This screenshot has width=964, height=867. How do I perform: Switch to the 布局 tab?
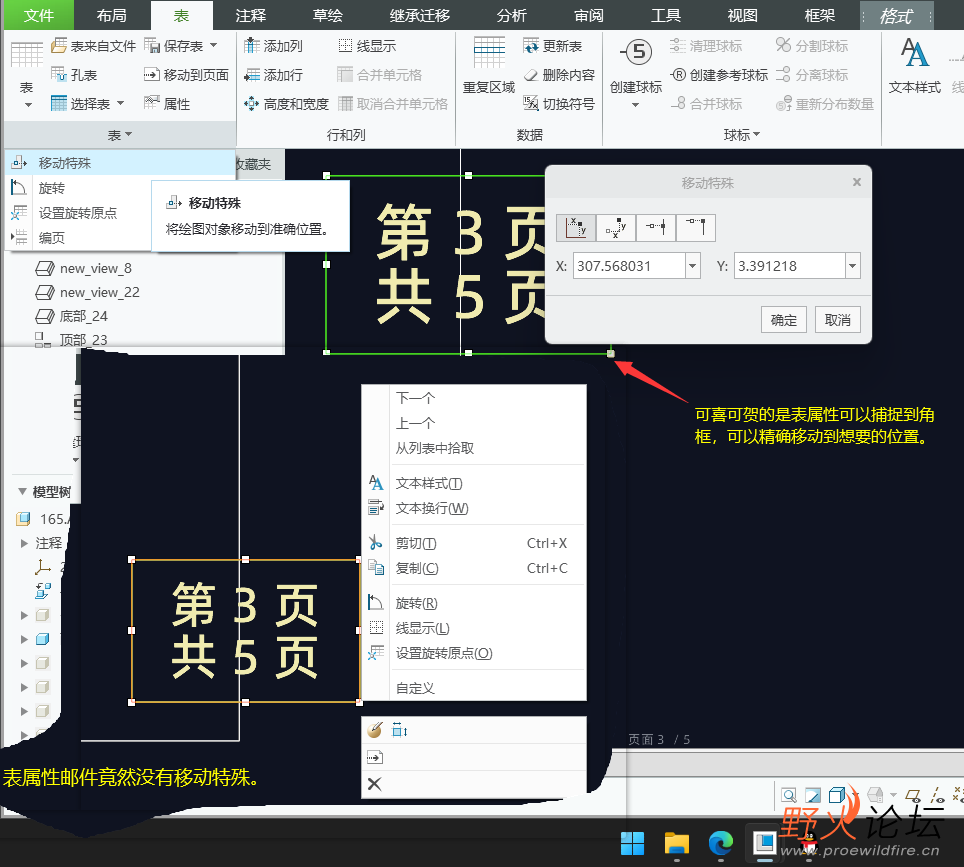(x=112, y=15)
